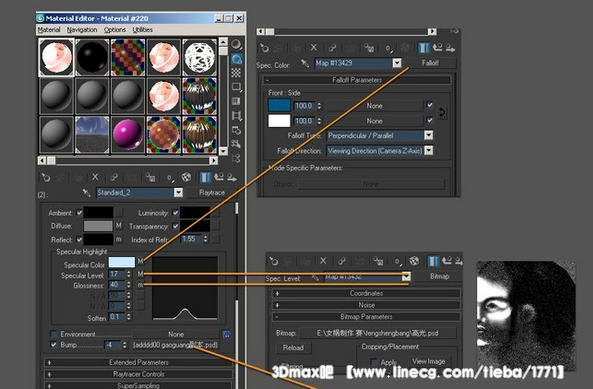The width and height of the screenshot is (593, 389).
Task: Open Falloff Direction Viewing Direction dropdown
Action: point(428,150)
